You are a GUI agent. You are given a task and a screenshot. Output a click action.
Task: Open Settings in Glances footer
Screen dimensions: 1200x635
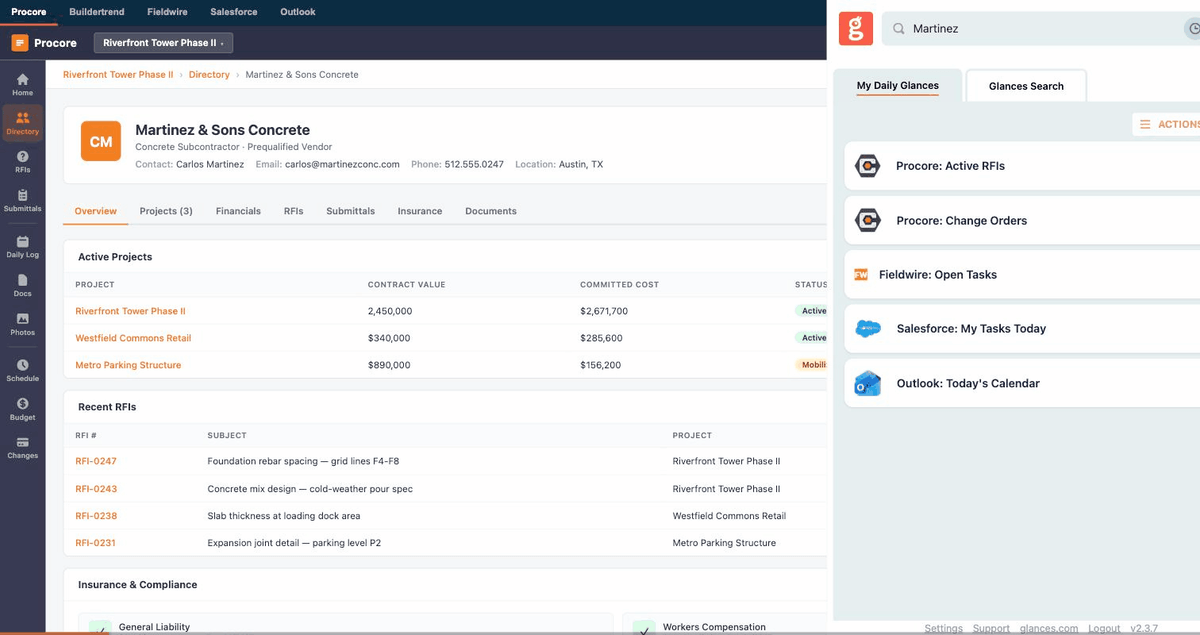point(943,628)
